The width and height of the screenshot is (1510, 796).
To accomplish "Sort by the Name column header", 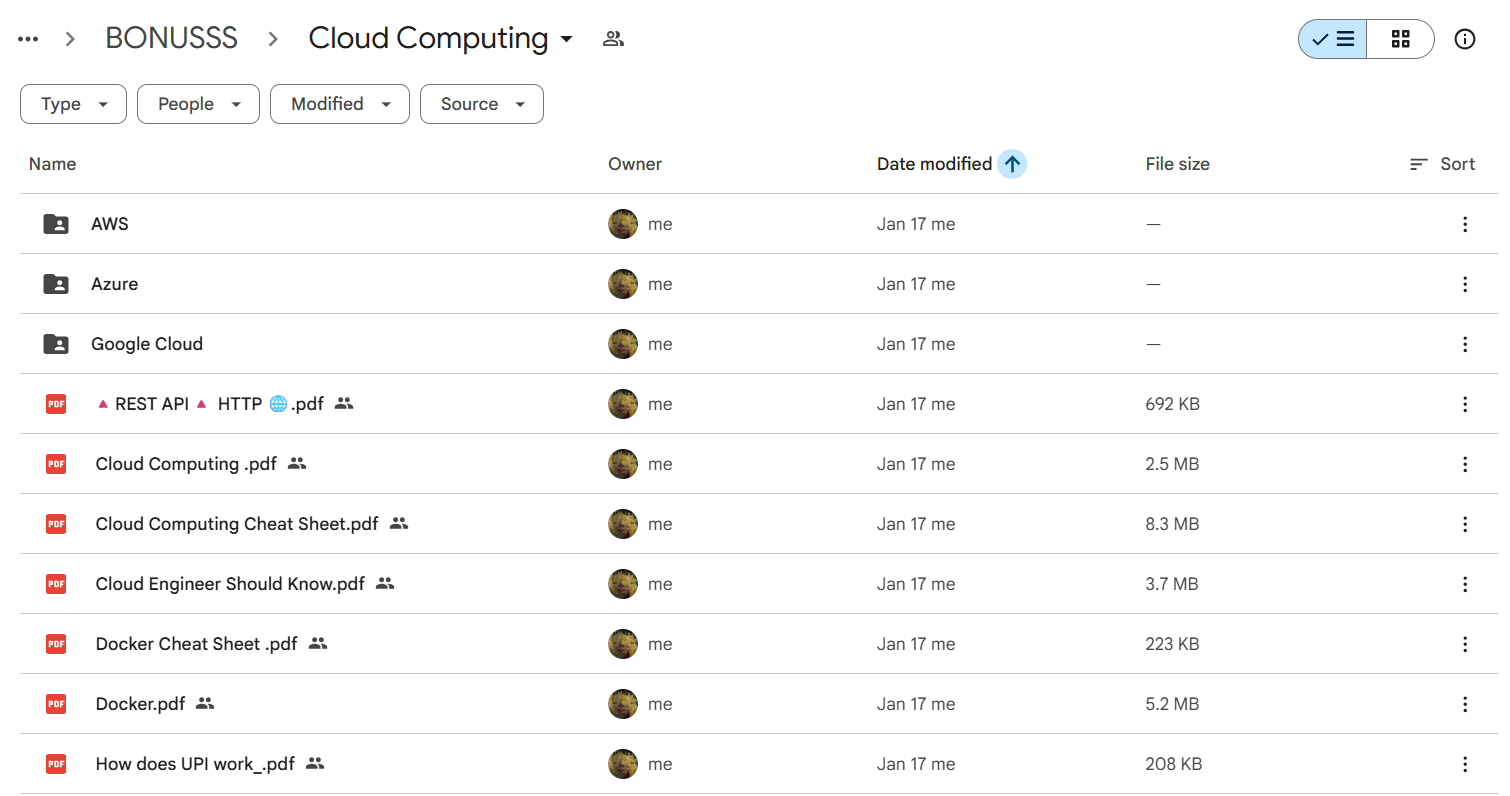I will (x=52, y=164).
